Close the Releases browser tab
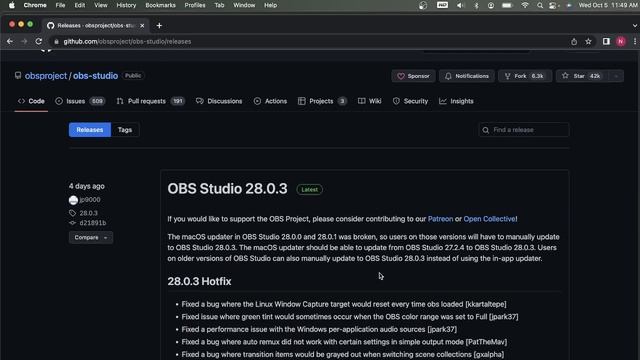640x360 pixels. coord(142,25)
